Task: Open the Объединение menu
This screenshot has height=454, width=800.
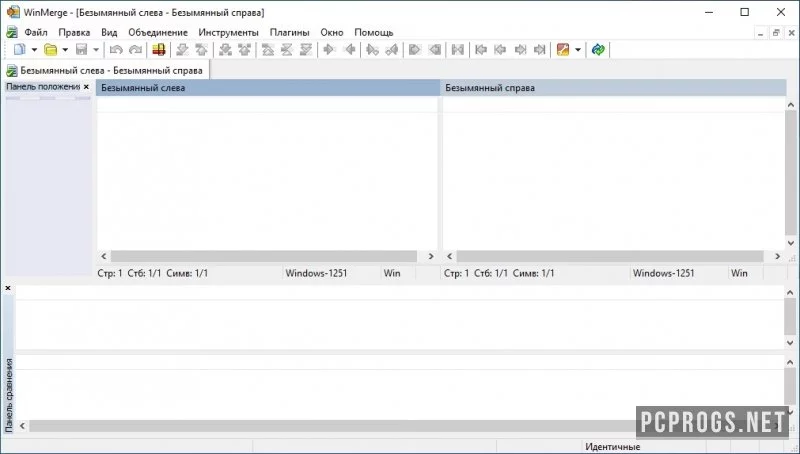Action: tap(158, 32)
